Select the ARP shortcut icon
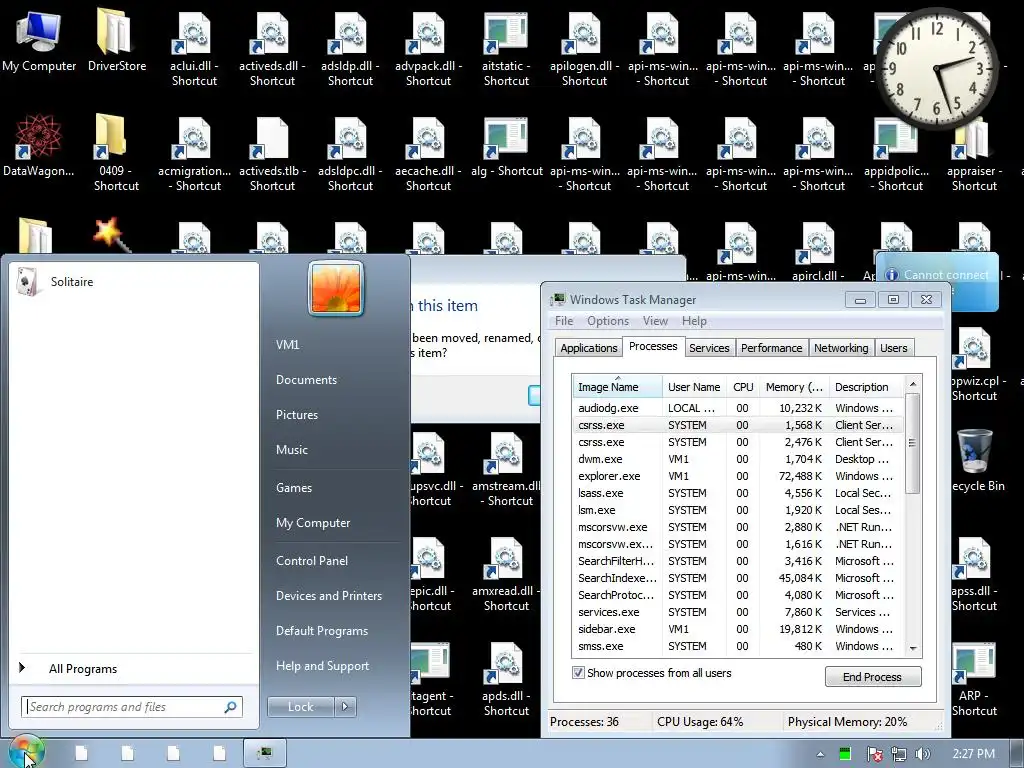 974,679
